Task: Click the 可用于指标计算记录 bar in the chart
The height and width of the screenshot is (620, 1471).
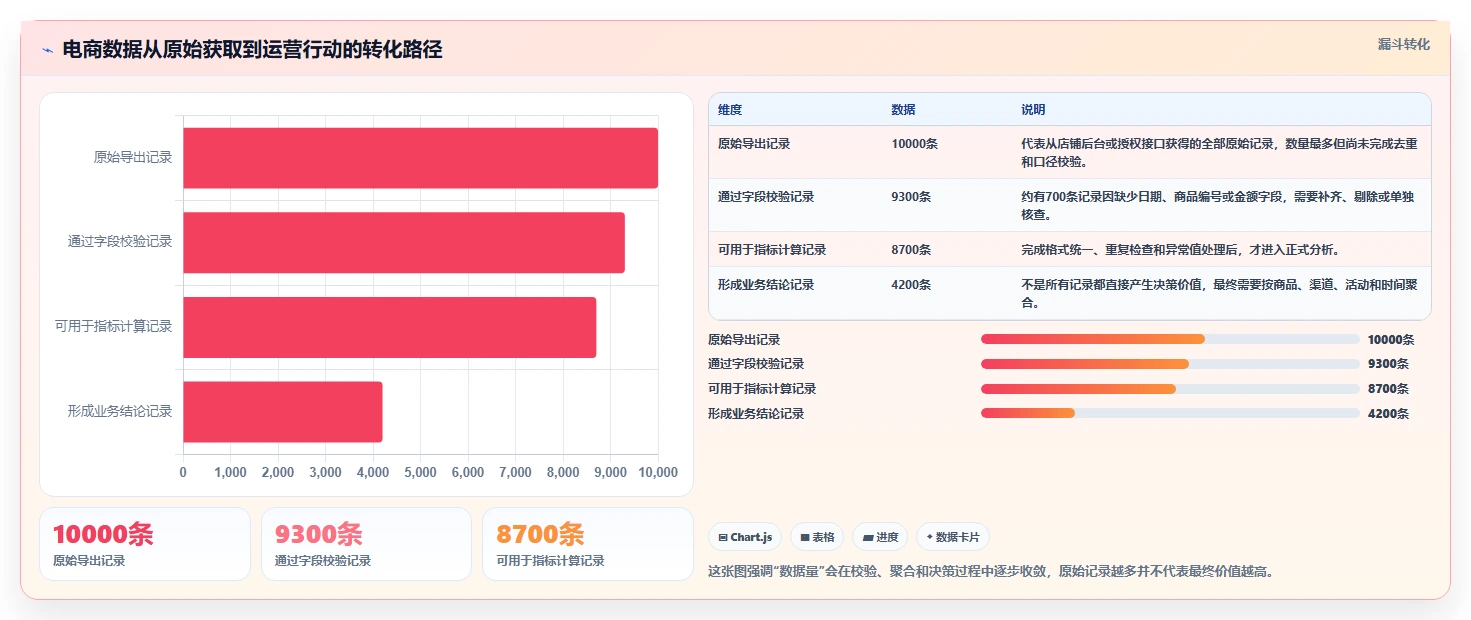Action: 389,327
